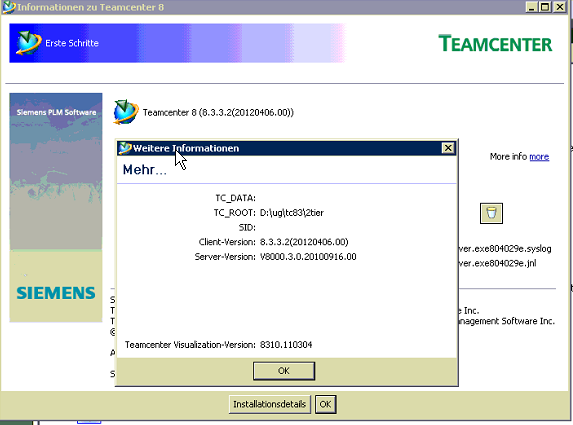The height and width of the screenshot is (425, 573).
Task: Open the Installationsdetails button
Action: pyautogui.click(x=270, y=404)
